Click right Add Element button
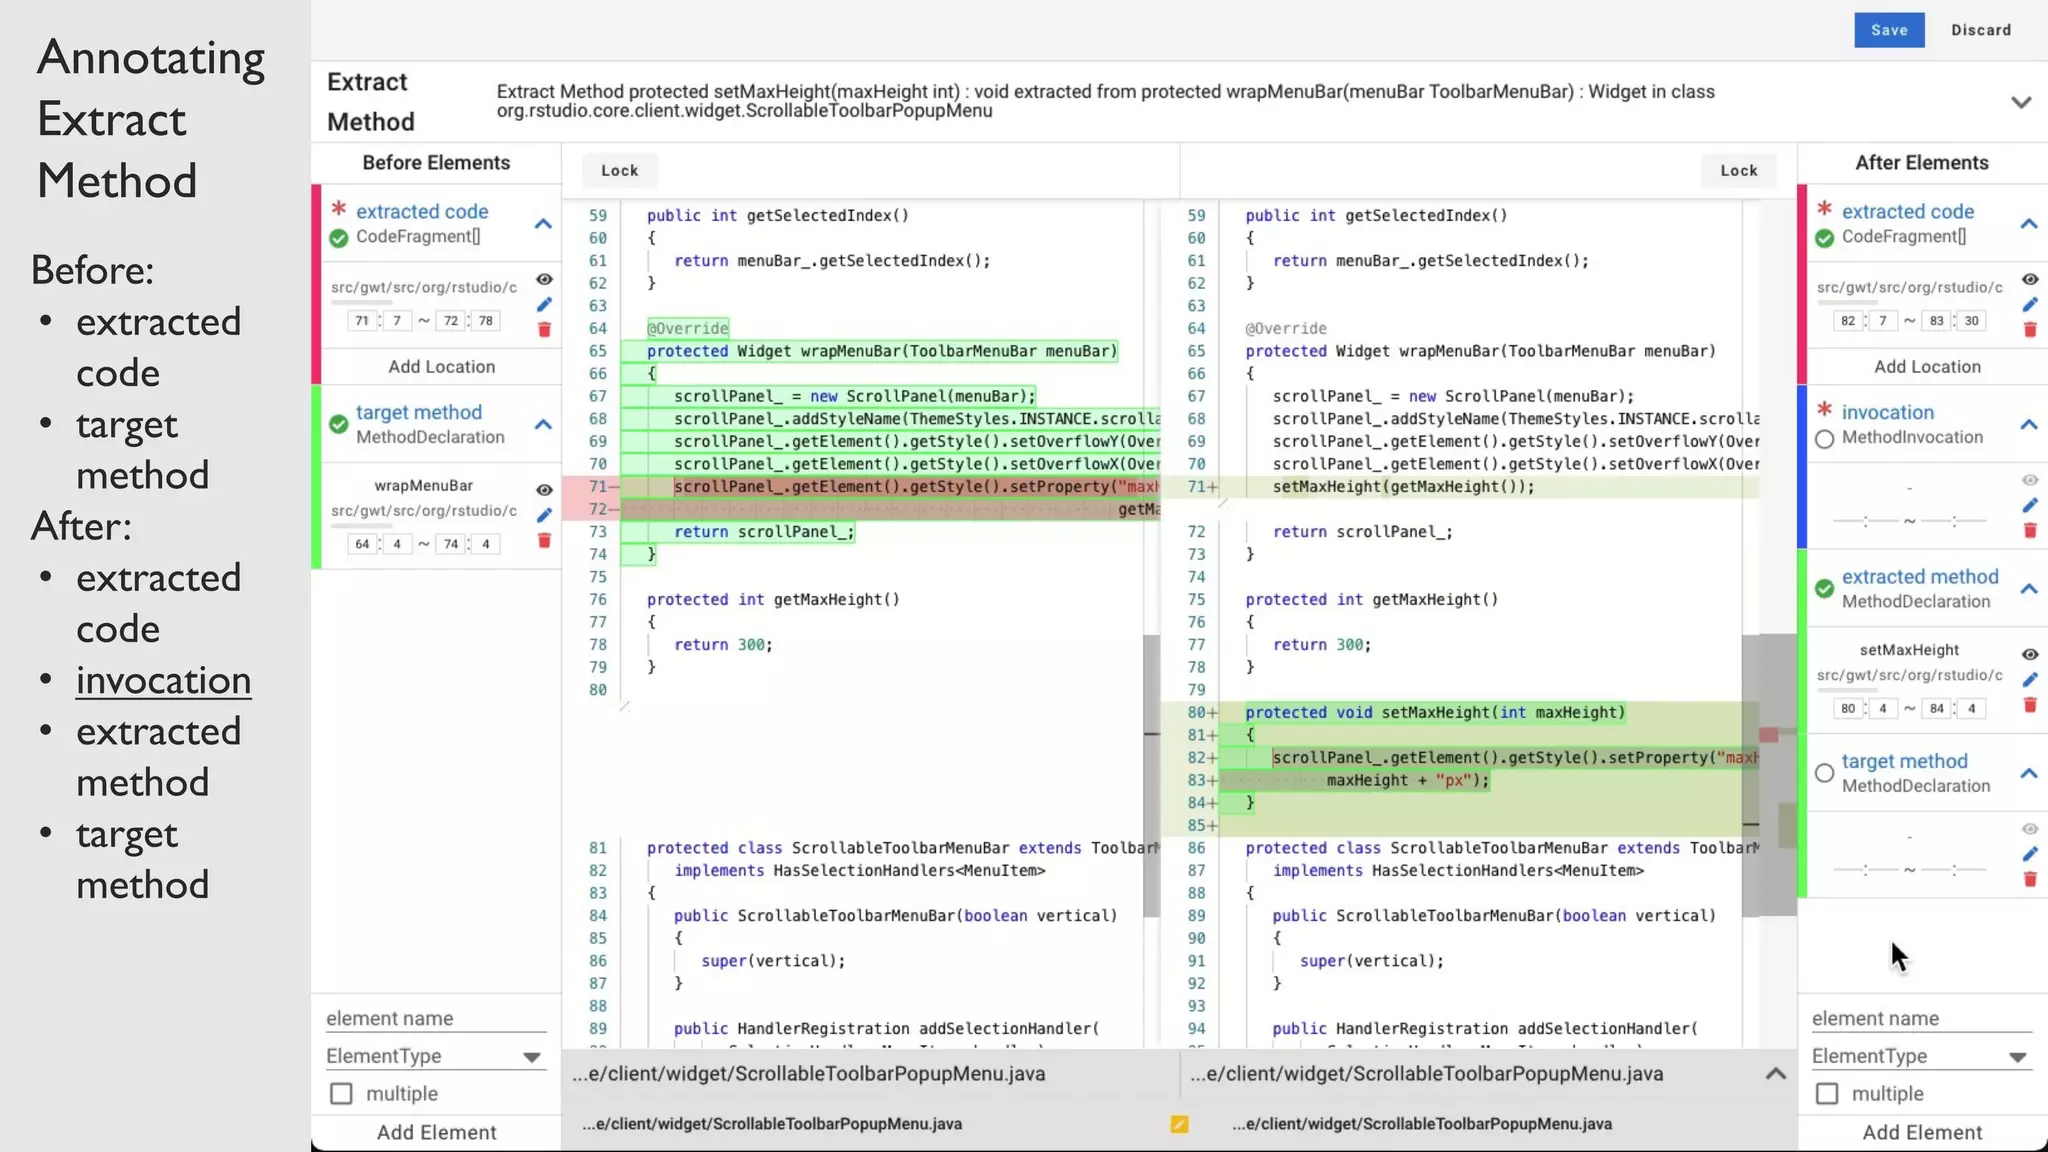The width and height of the screenshot is (2048, 1152). coord(1922,1132)
